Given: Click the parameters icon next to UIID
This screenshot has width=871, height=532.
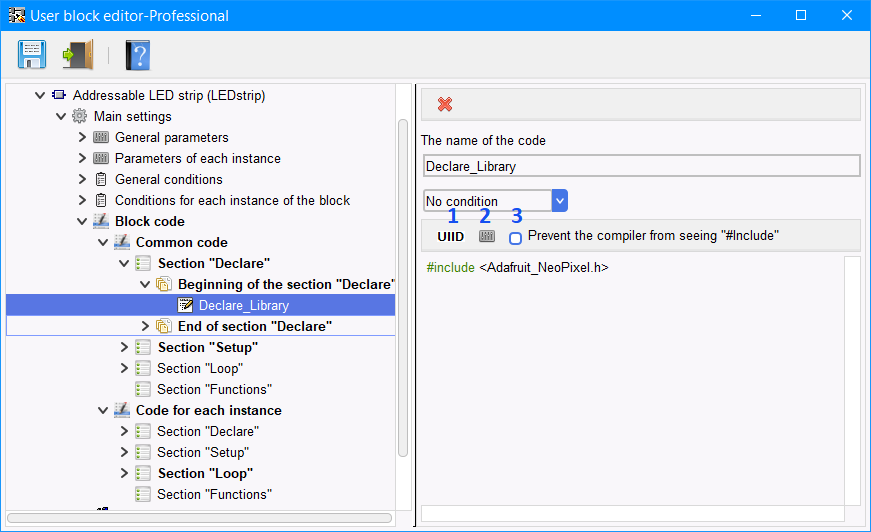Looking at the screenshot, I should point(487,236).
